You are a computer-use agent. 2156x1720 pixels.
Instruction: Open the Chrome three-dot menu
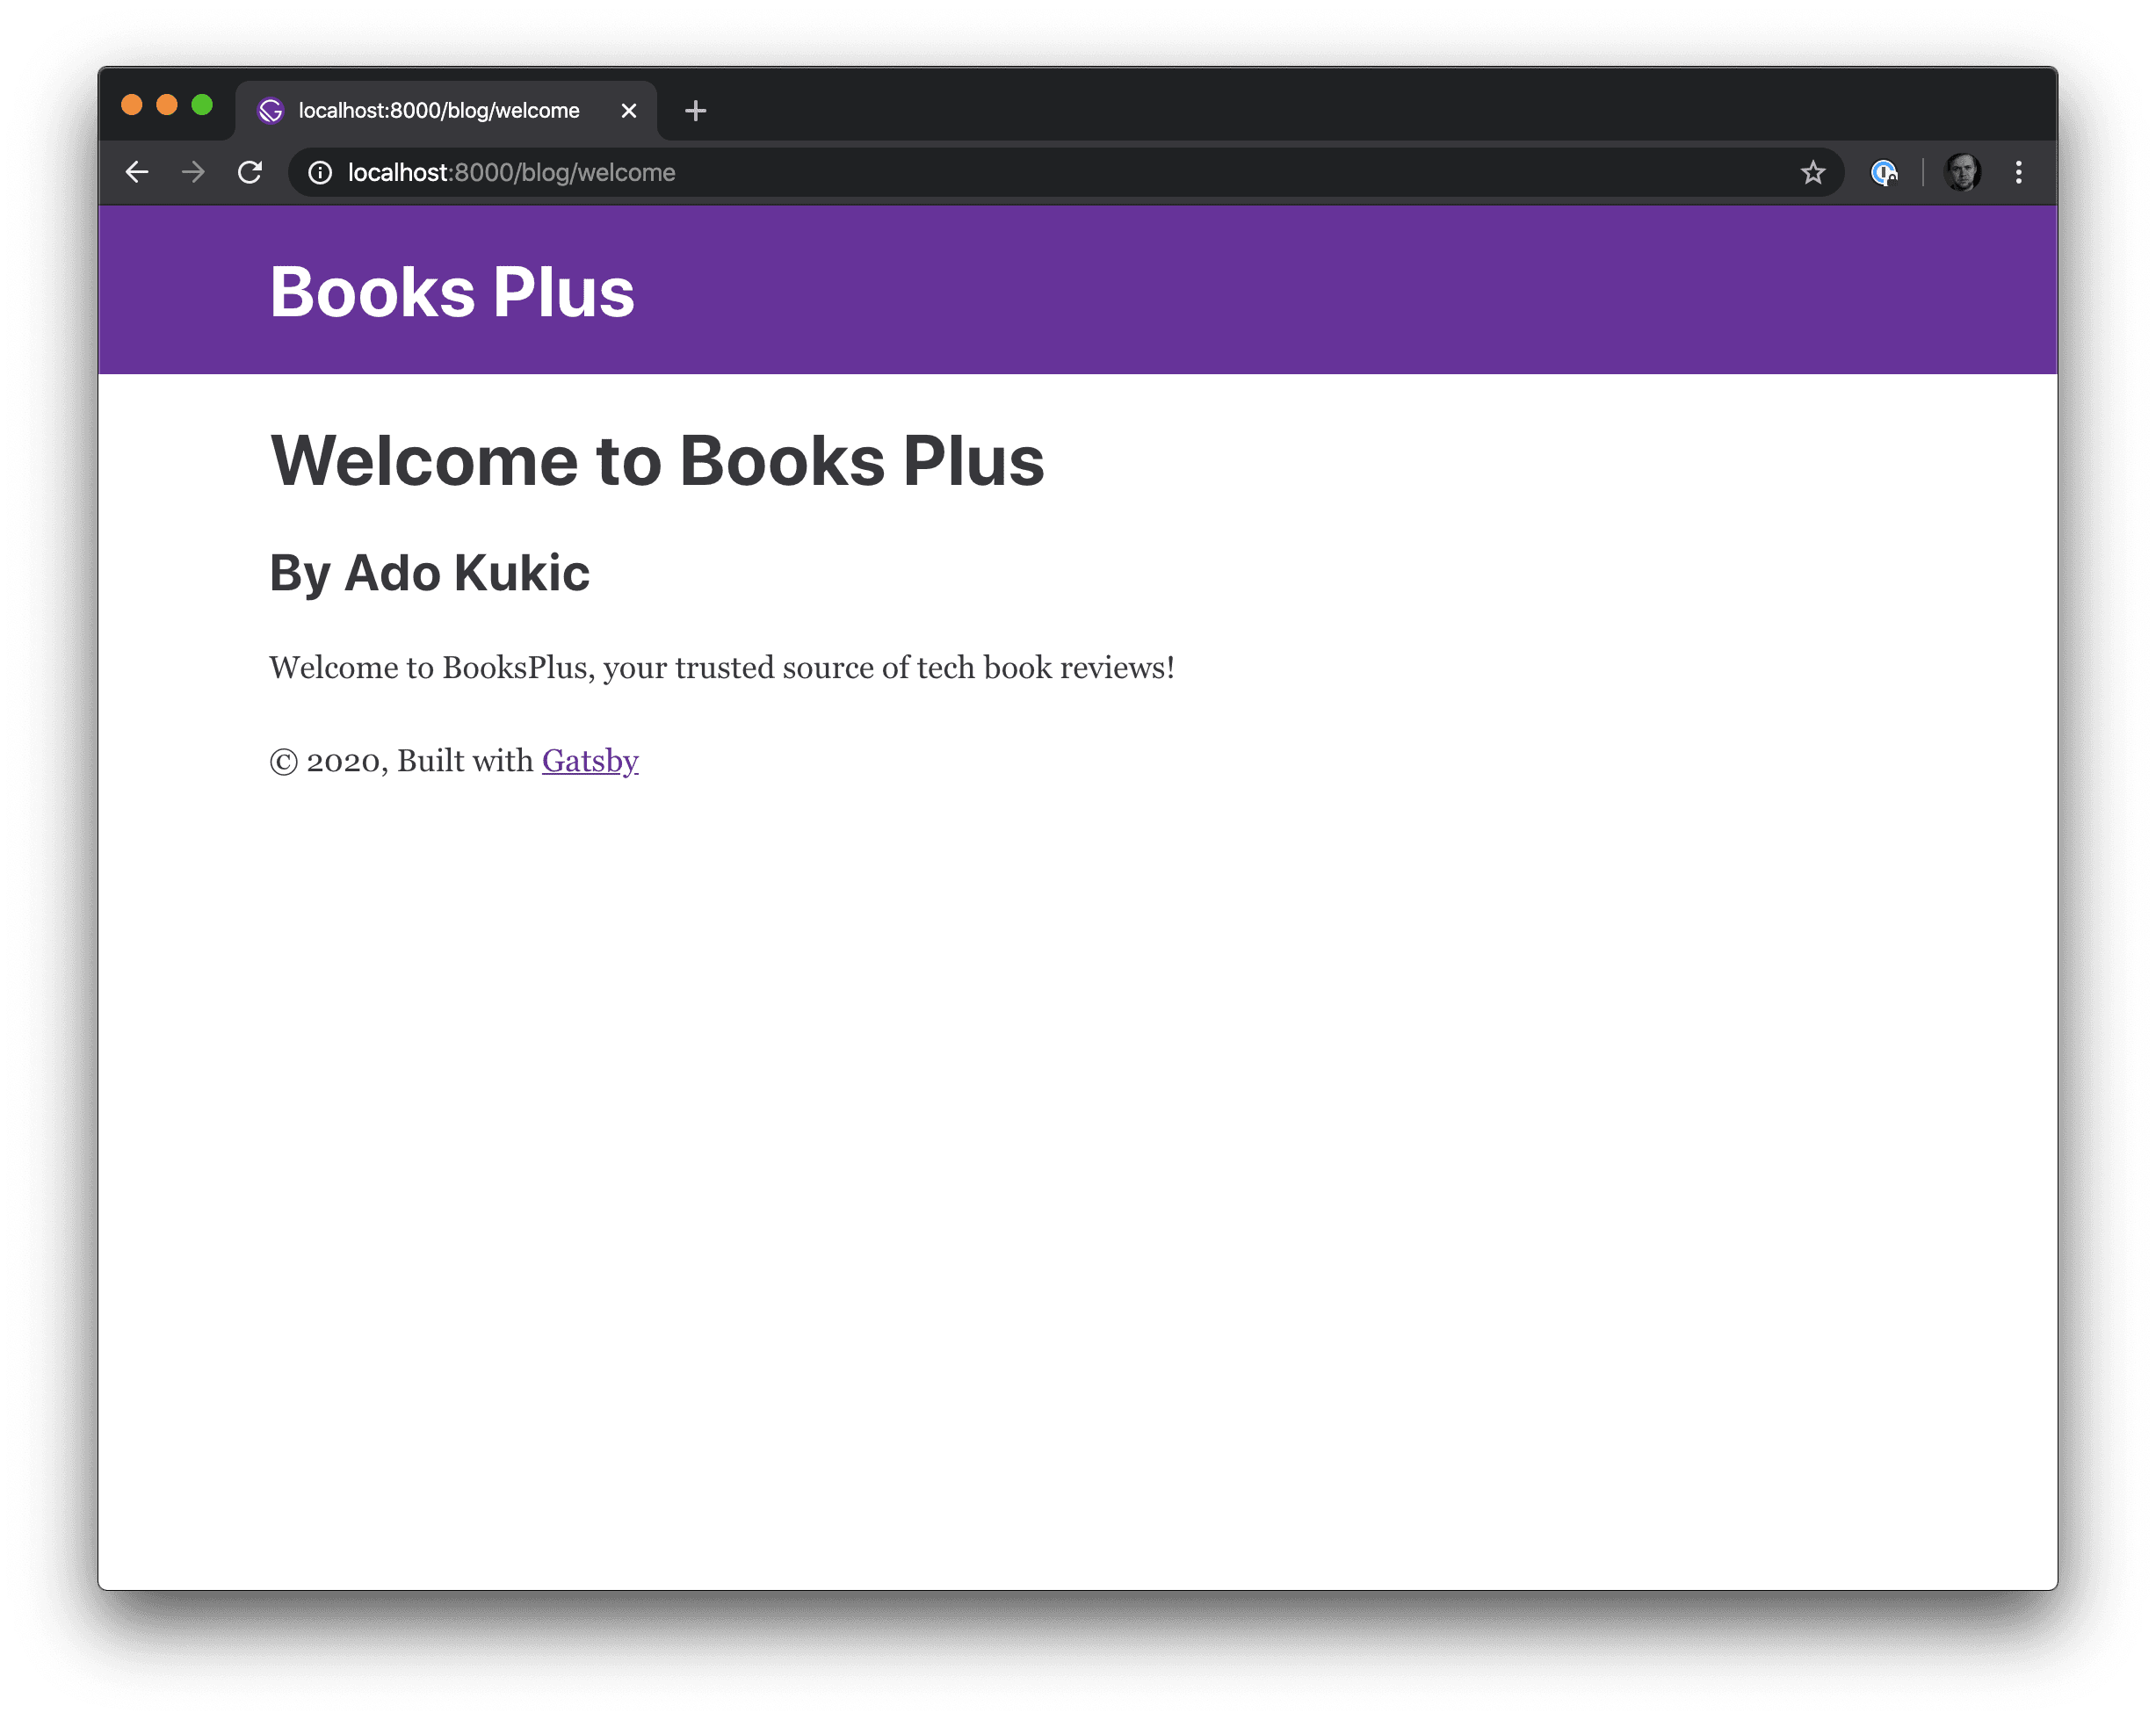tap(2019, 172)
